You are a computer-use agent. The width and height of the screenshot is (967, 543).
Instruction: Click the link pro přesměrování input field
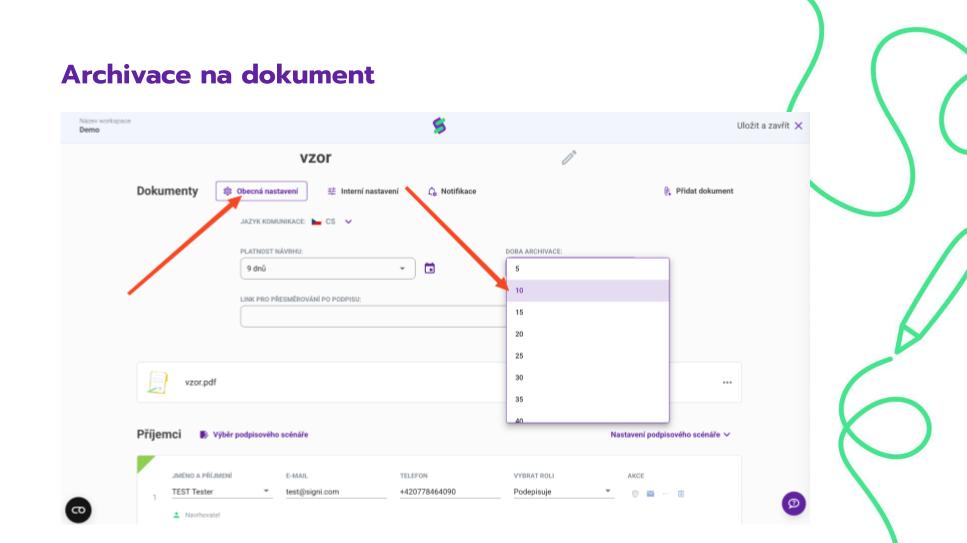coord(372,317)
